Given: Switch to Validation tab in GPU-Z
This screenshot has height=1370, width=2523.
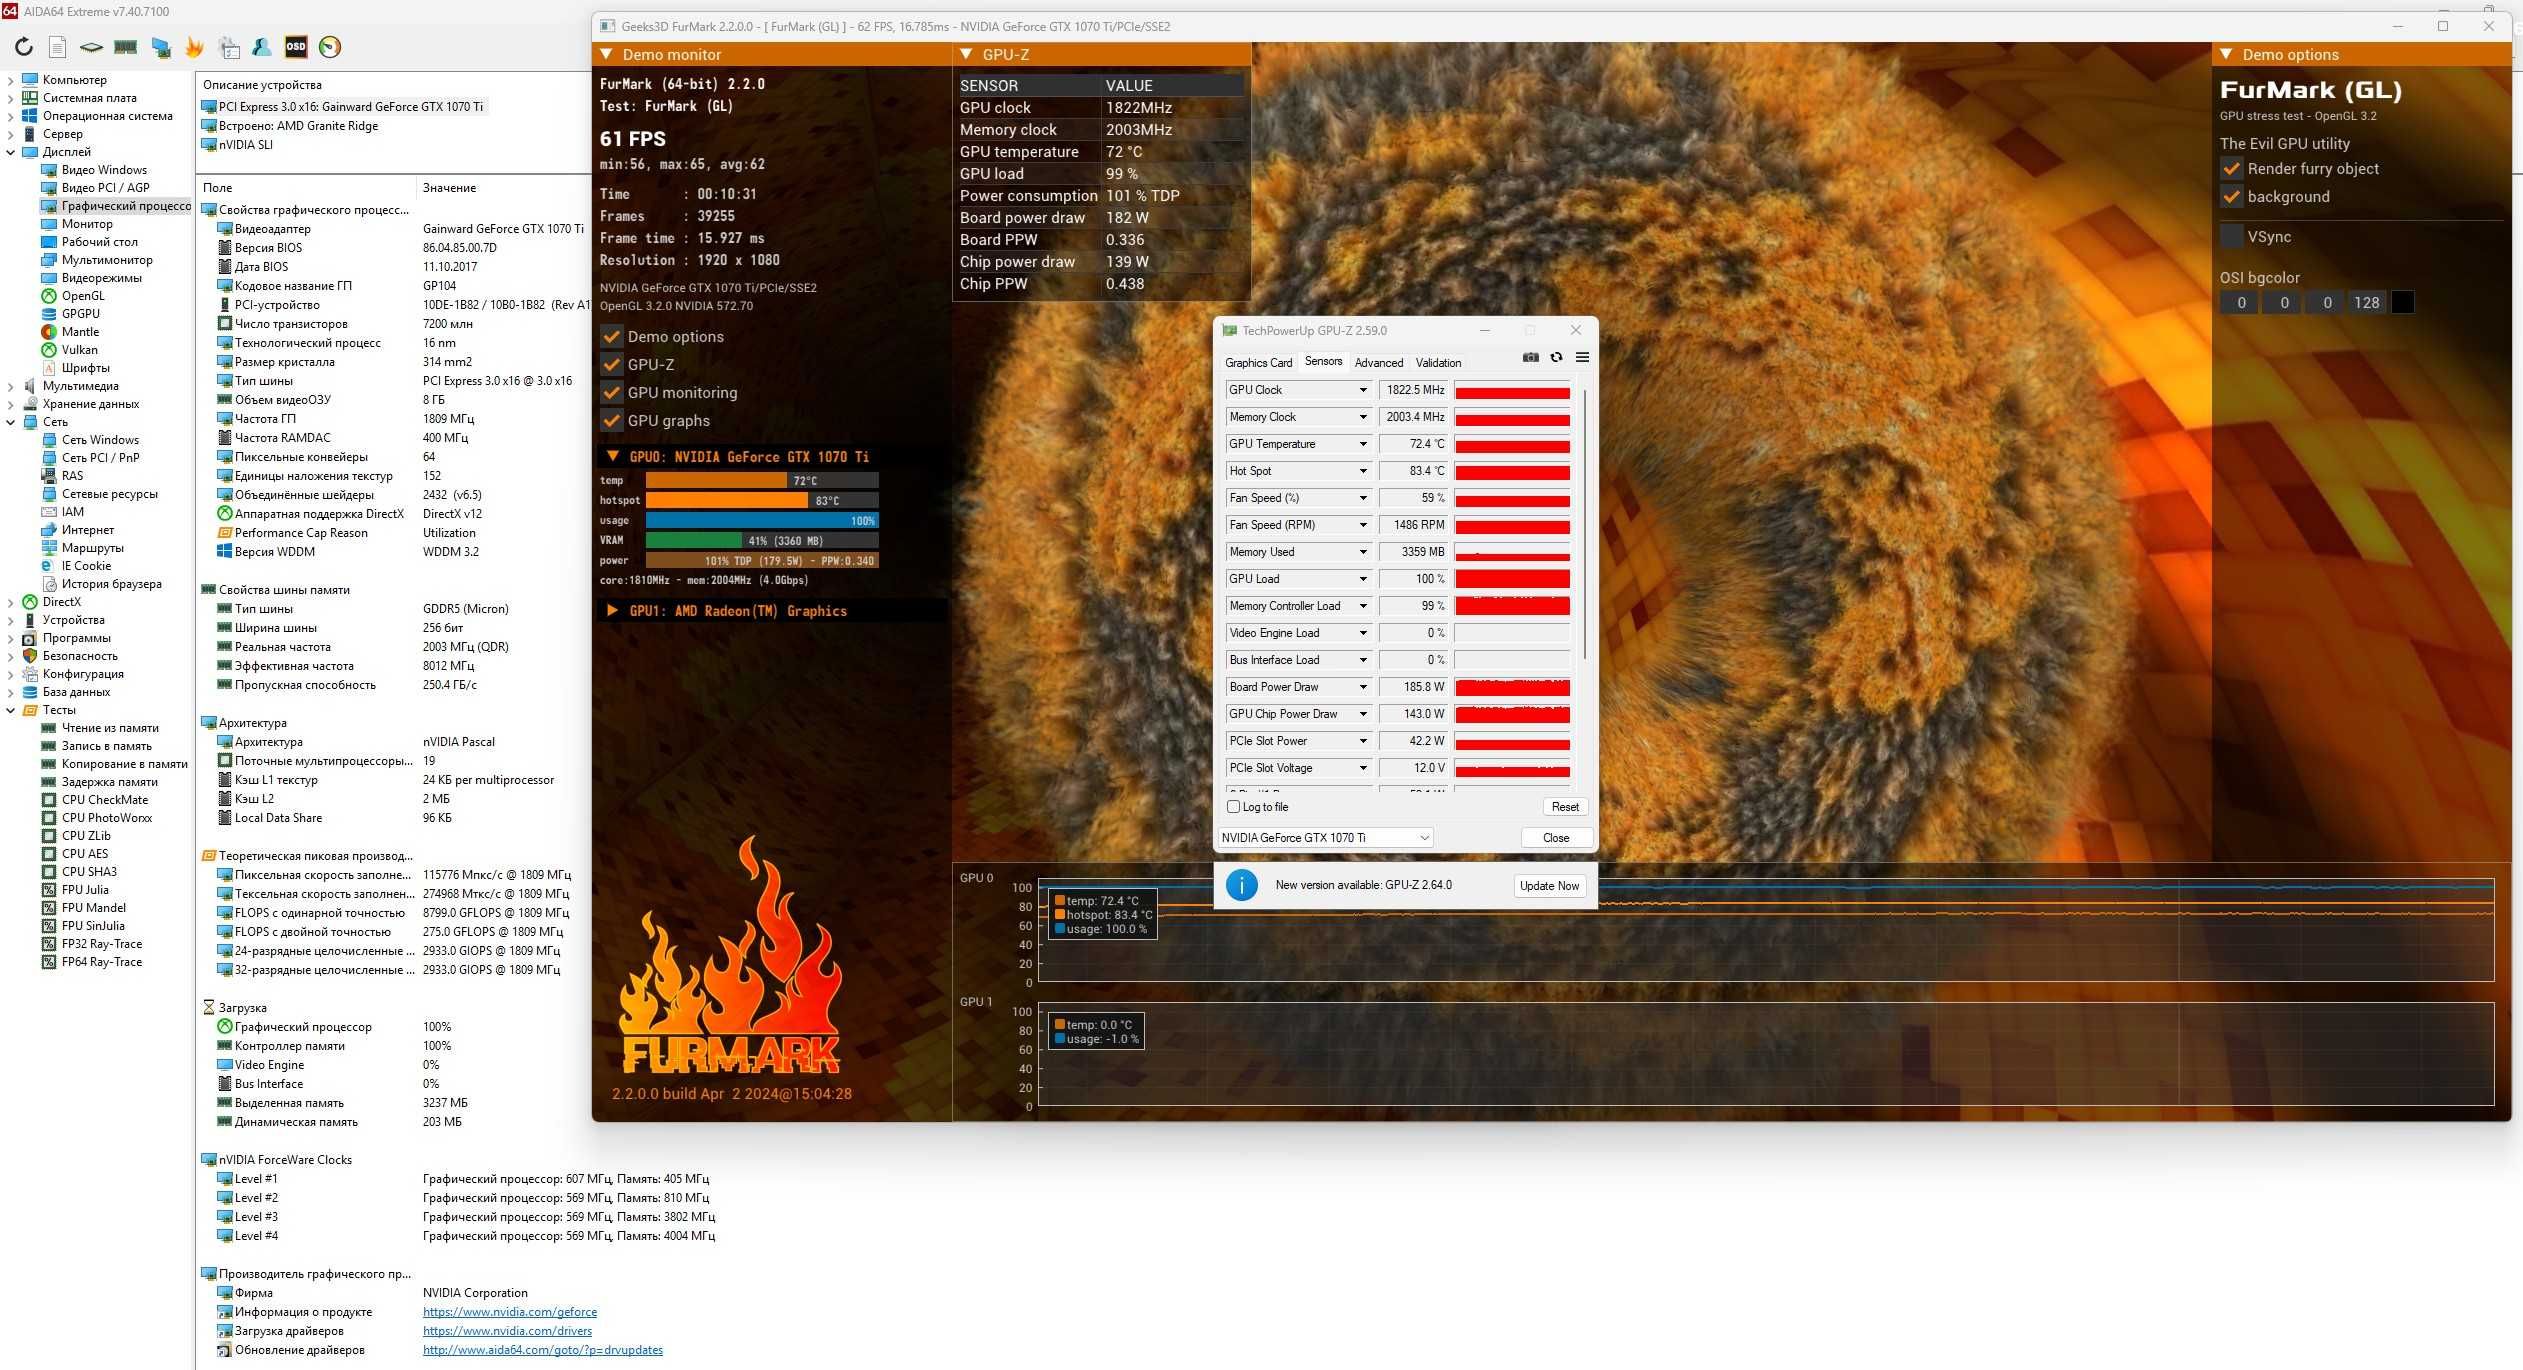Looking at the screenshot, I should [1438, 363].
